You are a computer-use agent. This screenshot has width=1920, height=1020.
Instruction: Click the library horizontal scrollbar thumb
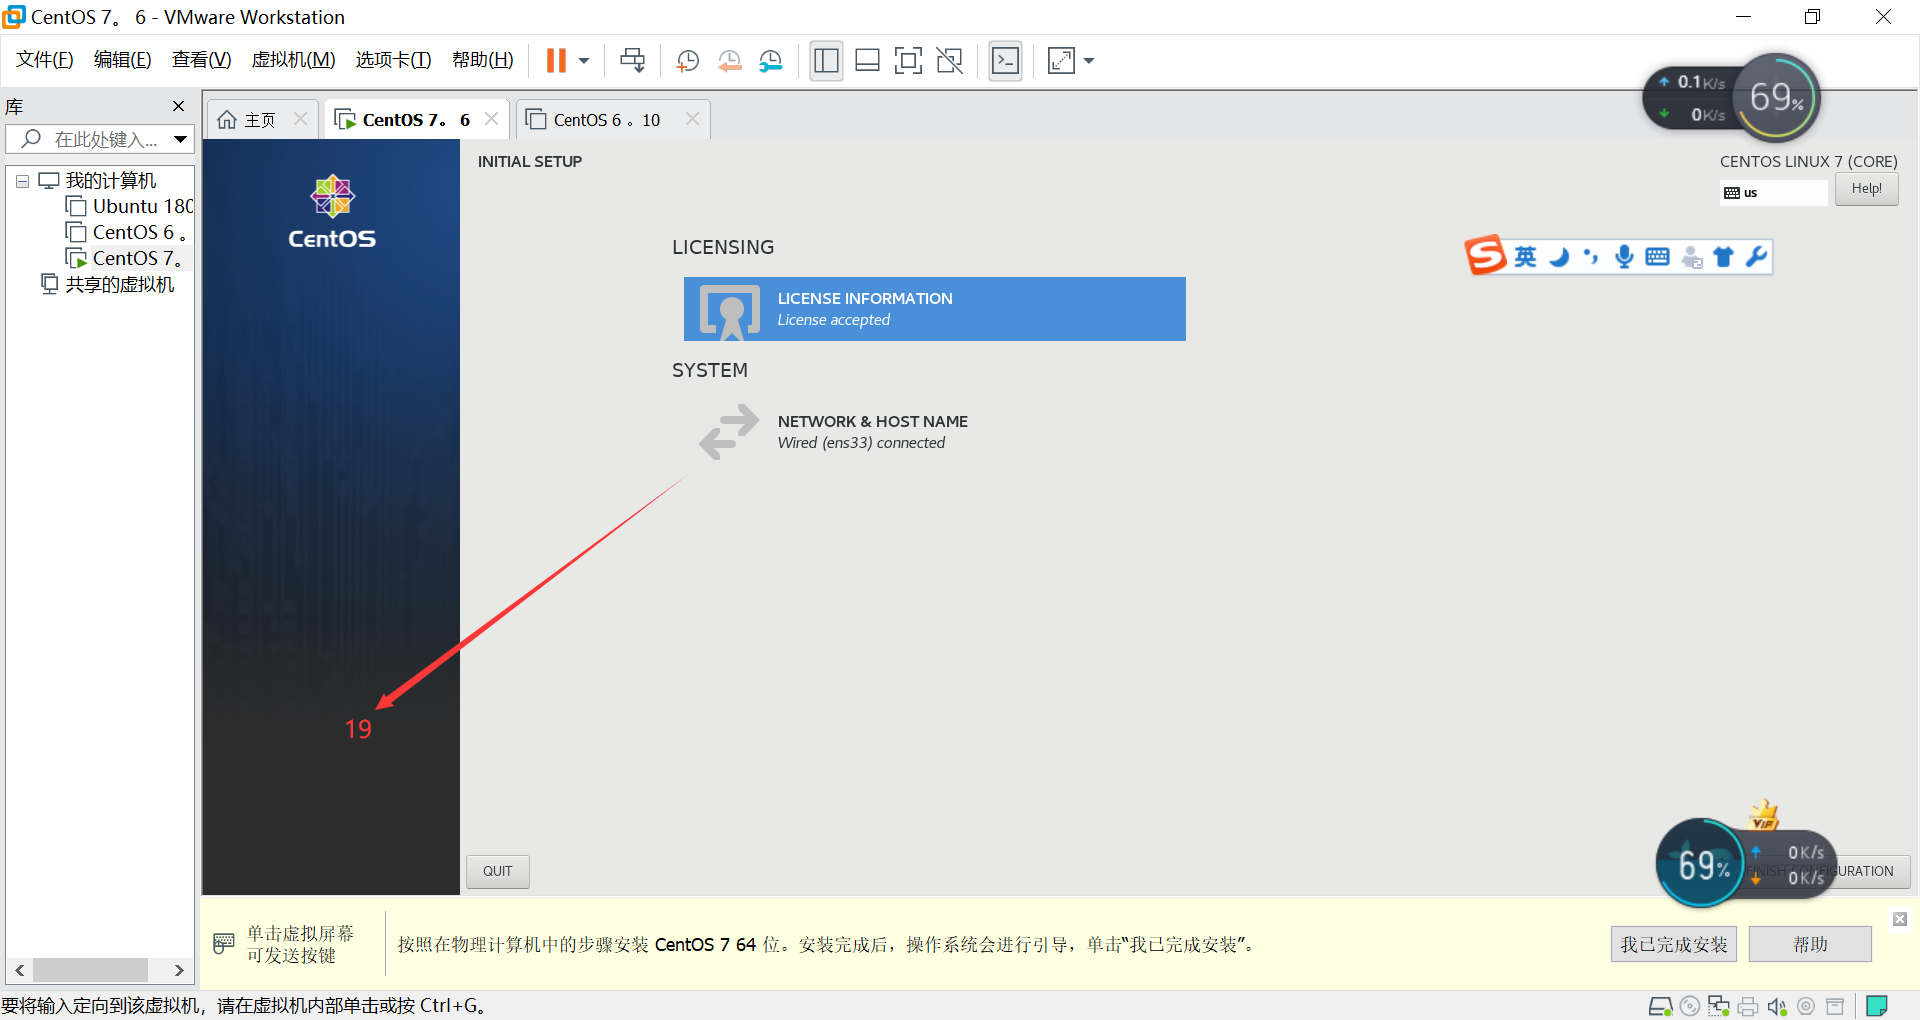(91, 970)
